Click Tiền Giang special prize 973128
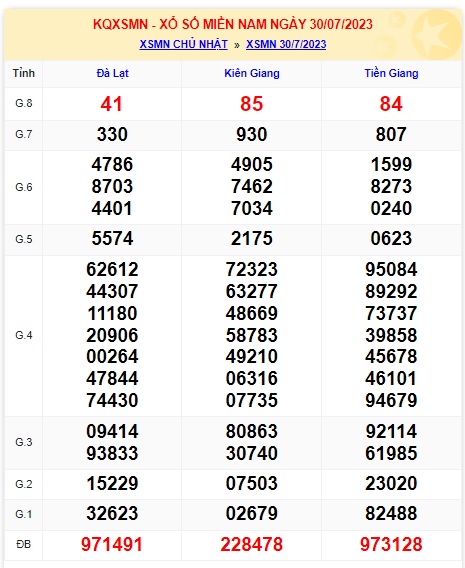The width and height of the screenshot is (465, 568). click(391, 544)
